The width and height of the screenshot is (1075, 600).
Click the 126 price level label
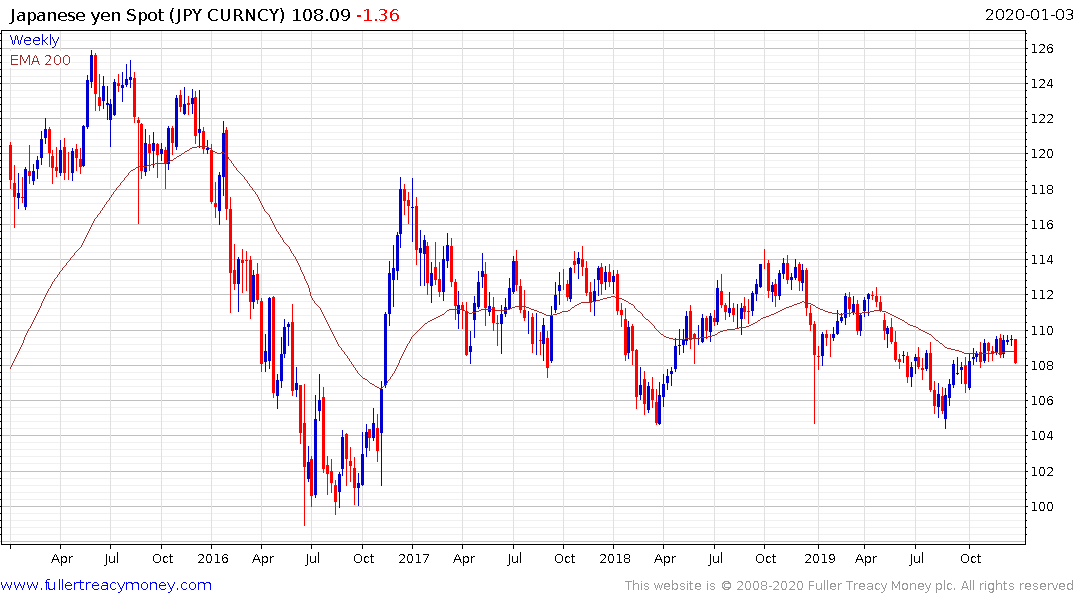click(1042, 49)
